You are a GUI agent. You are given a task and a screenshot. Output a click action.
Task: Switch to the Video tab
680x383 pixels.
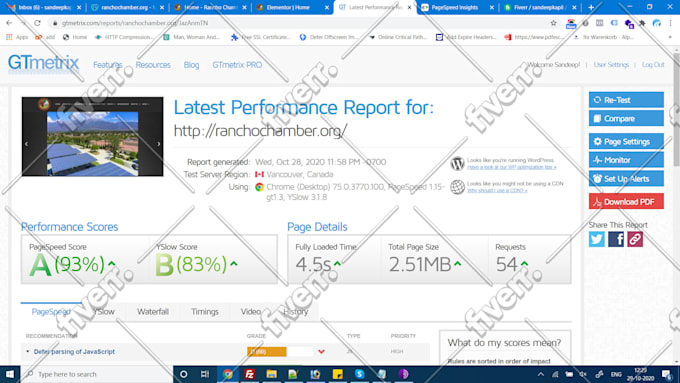251,311
